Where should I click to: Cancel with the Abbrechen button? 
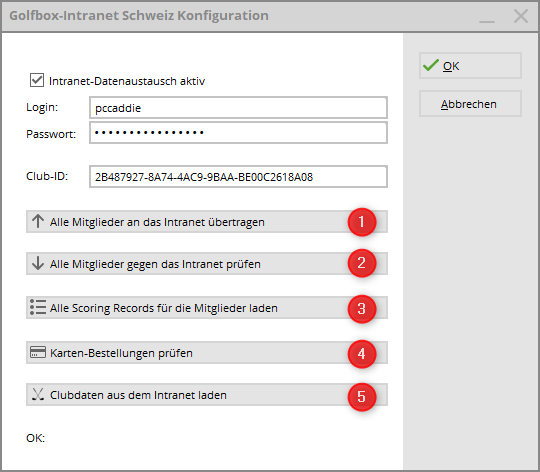(470, 104)
